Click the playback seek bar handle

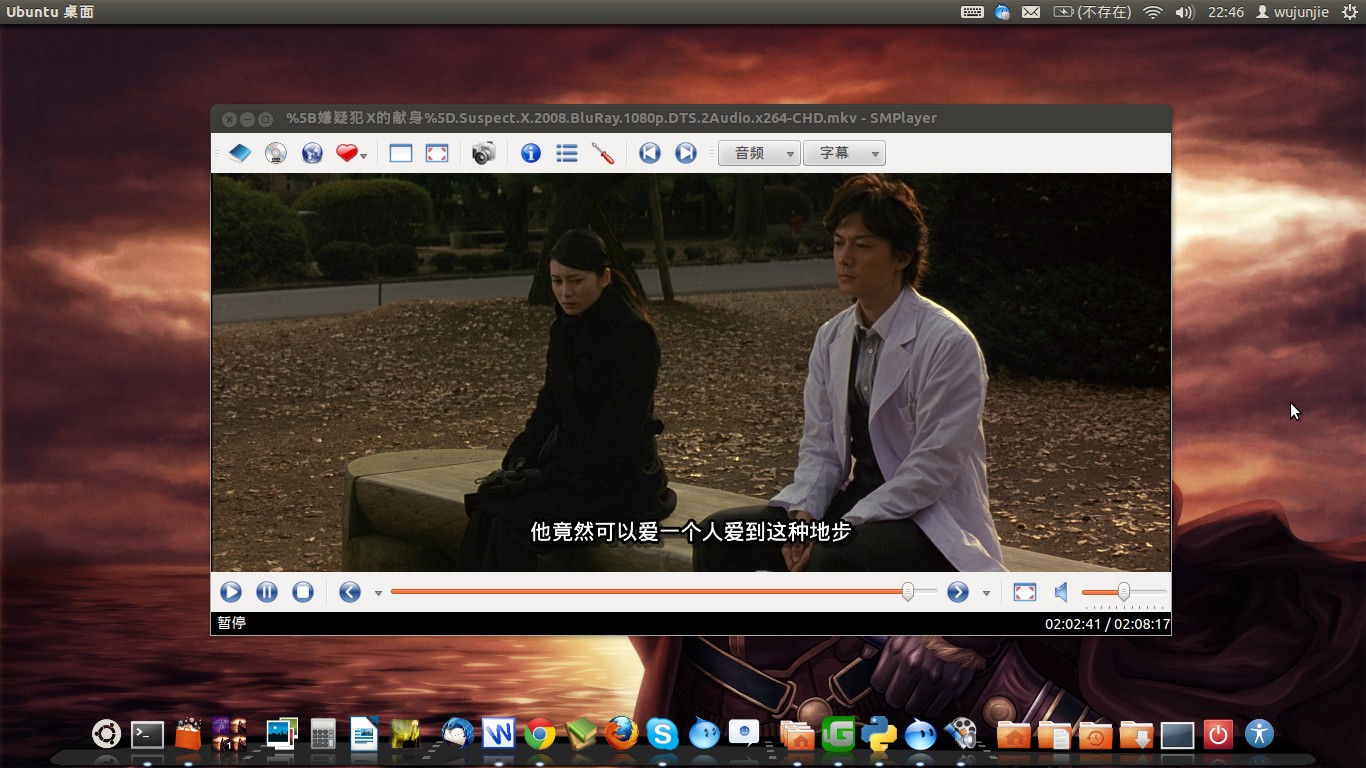click(908, 592)
